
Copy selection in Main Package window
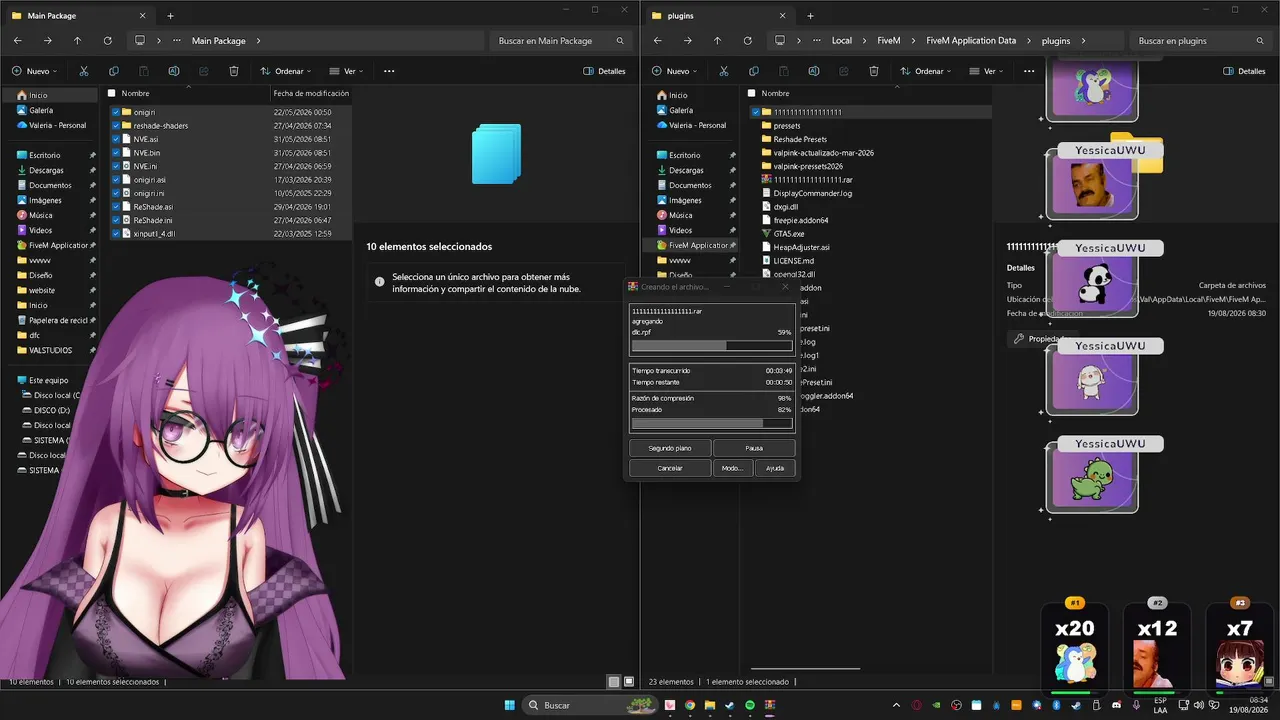[114, 71]
